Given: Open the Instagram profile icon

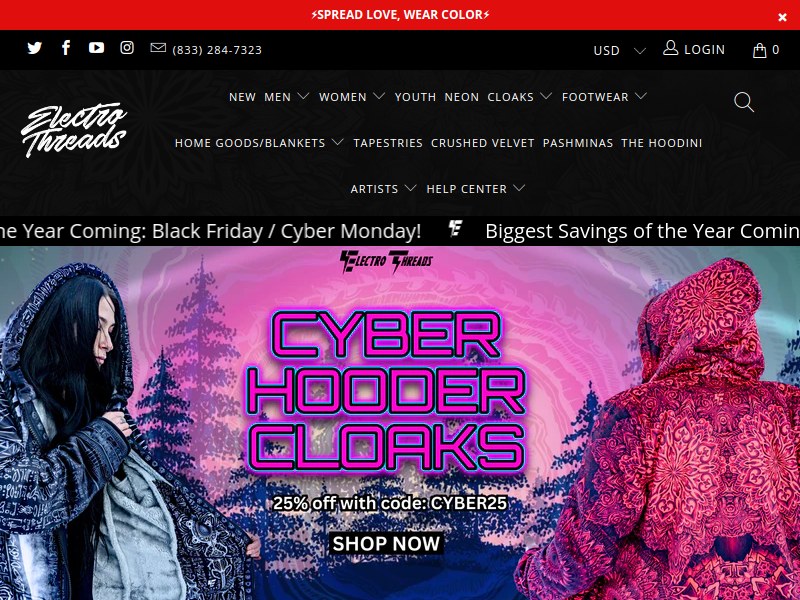Looking at the screenshot, I should [x=127, y=47].
